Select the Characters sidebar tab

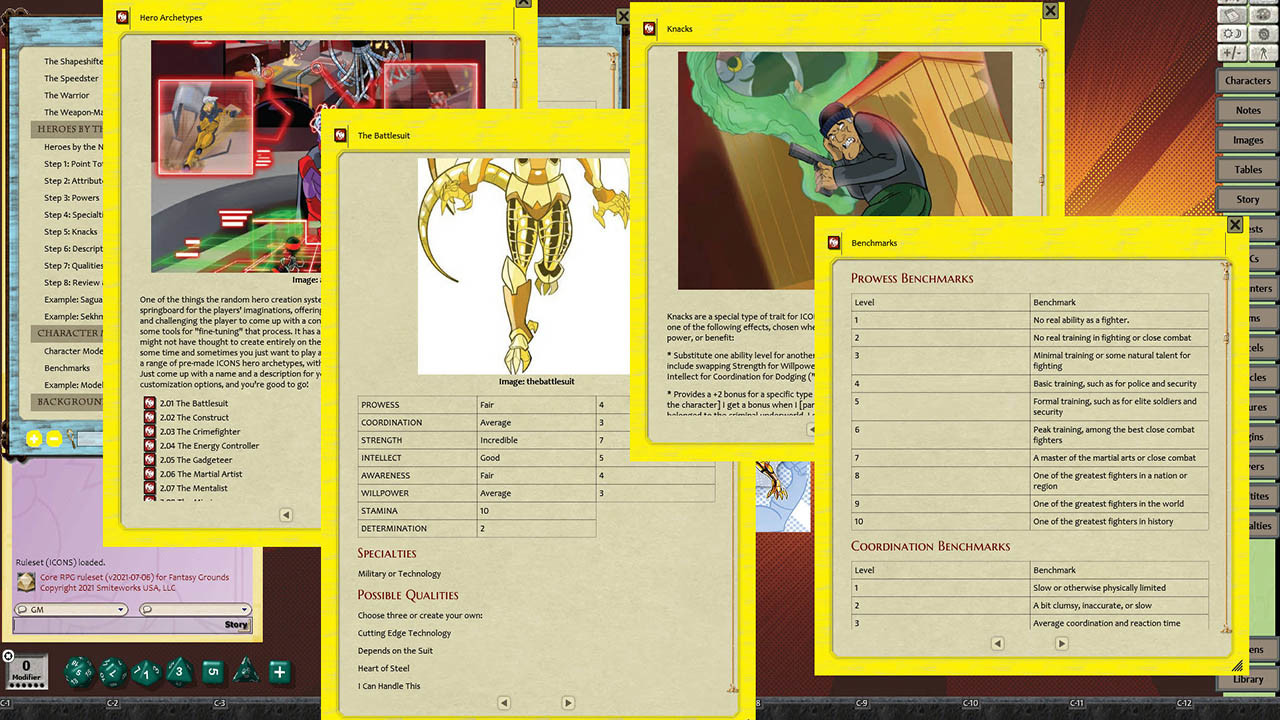click(1247, 80)
